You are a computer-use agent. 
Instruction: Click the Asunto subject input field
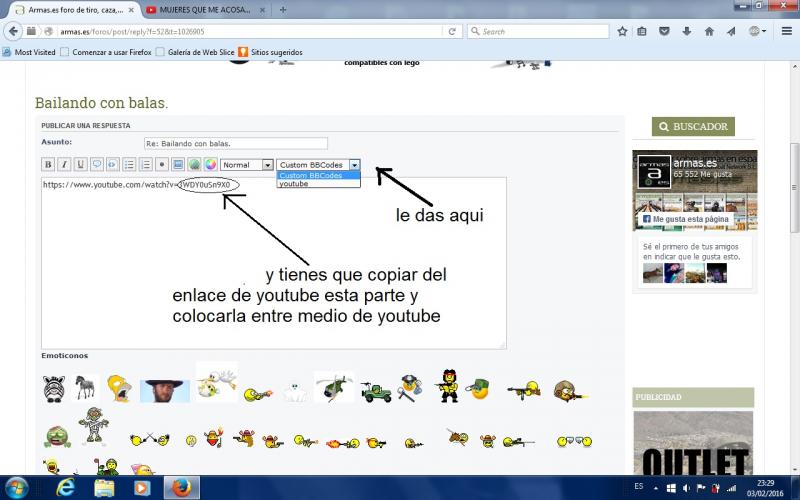[234, 143]
